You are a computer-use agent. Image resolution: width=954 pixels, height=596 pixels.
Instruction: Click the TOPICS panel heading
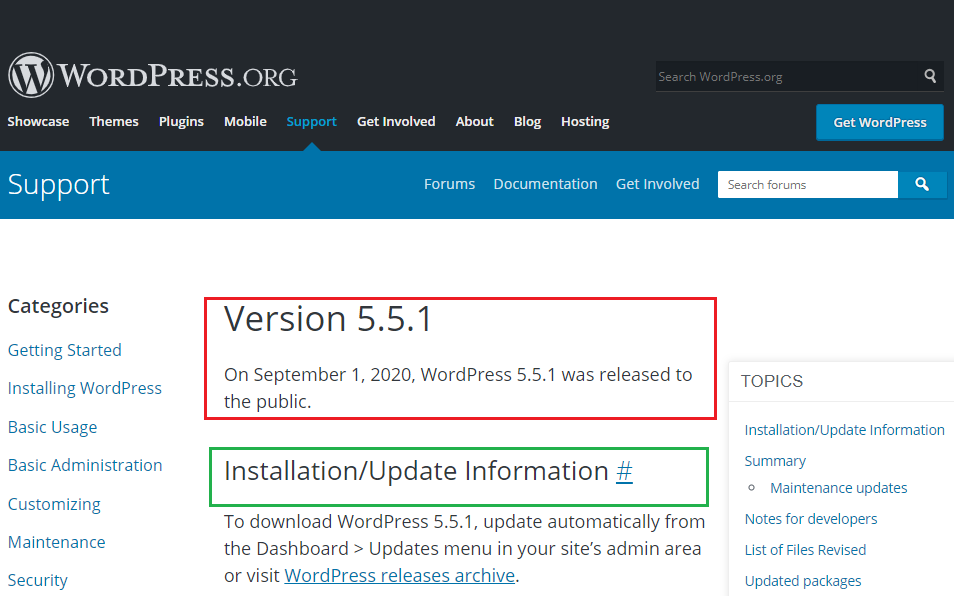click(772, 381)
